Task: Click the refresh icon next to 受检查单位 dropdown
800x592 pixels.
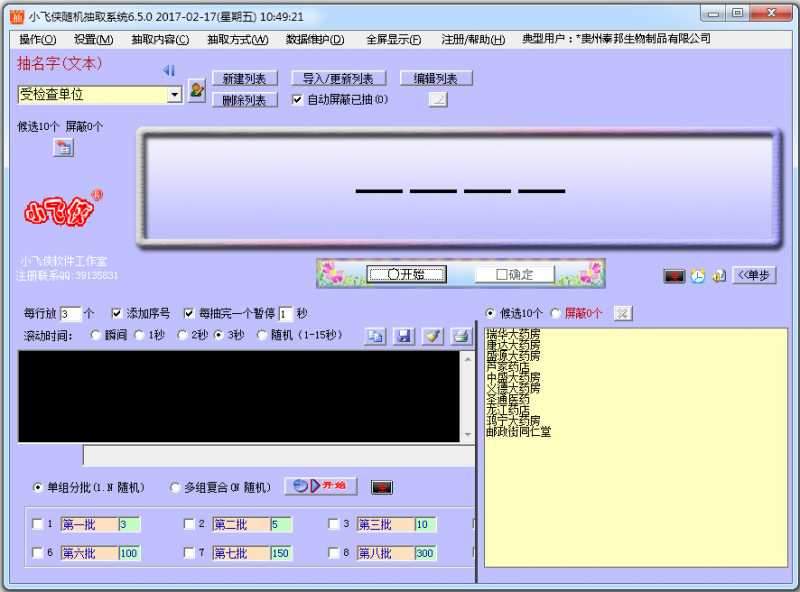Action: point(195,90)
